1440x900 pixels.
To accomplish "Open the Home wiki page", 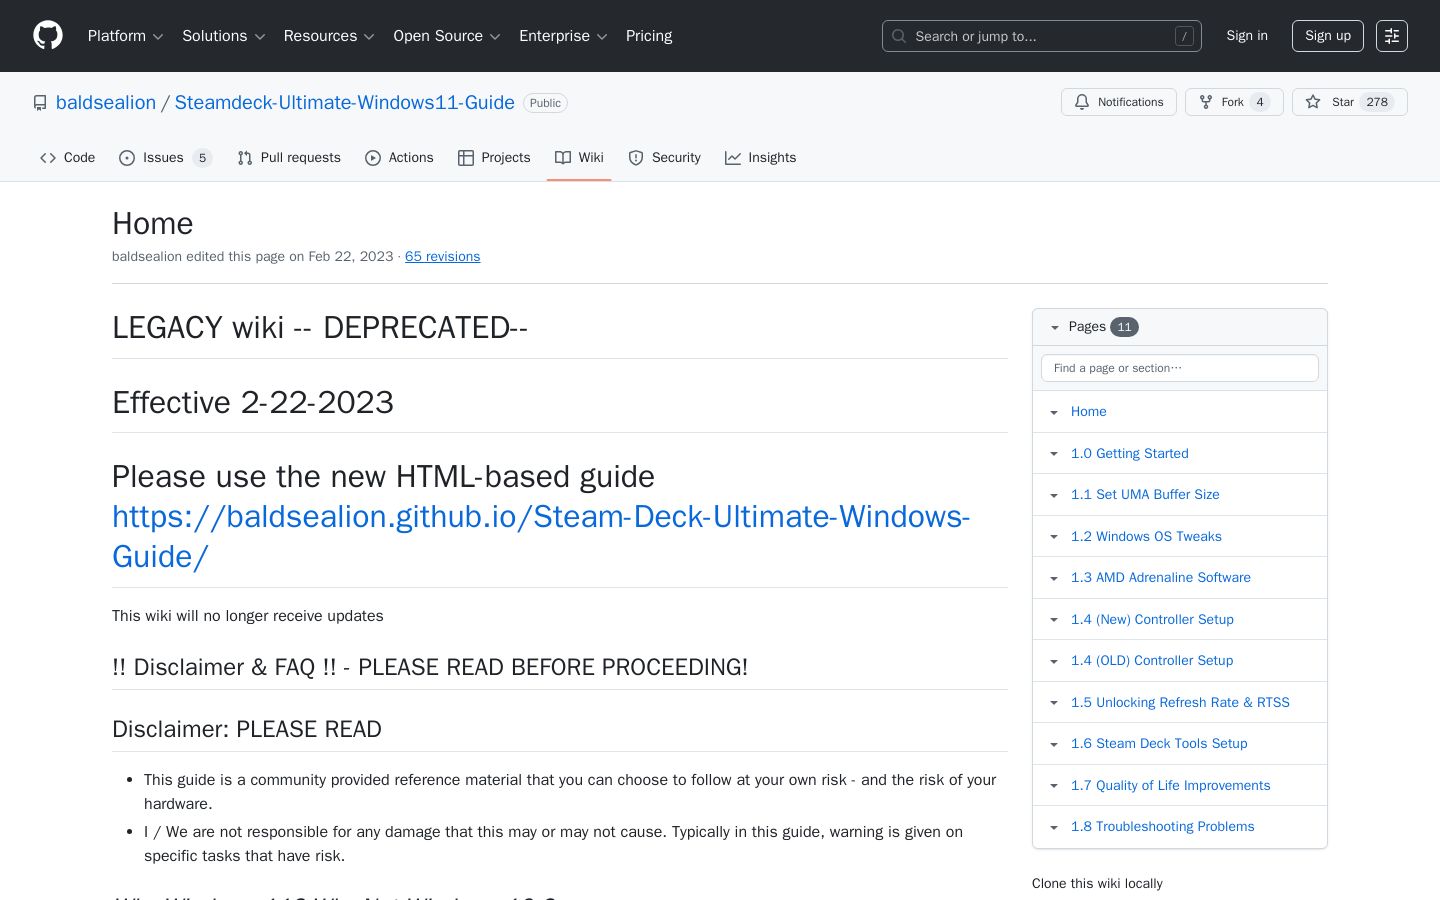I will tap(1089, 412).
